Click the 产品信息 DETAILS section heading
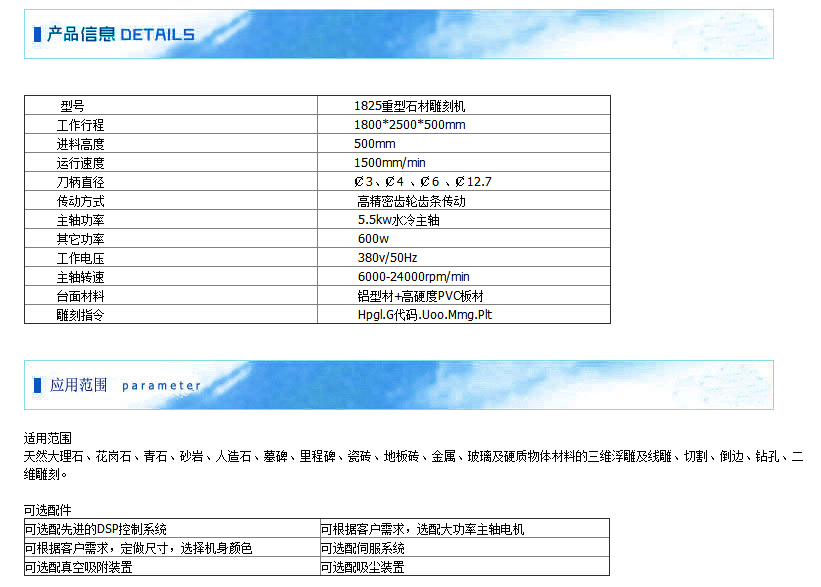Image resolution: width=821 pixels, height=587 pixels. [x=120, y=35]
